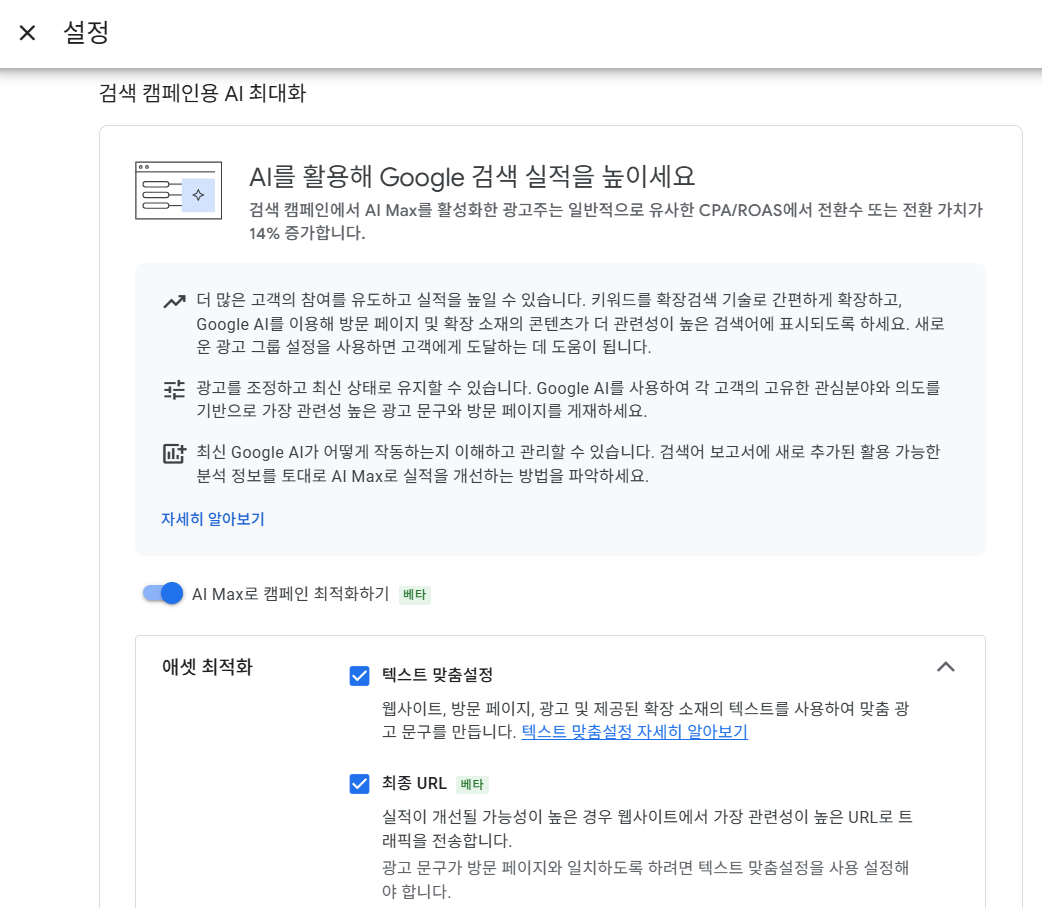The height and width of the screenshot is (908, 1042).
Task: Click the 최종 URL label
Action: coord(414,783)
